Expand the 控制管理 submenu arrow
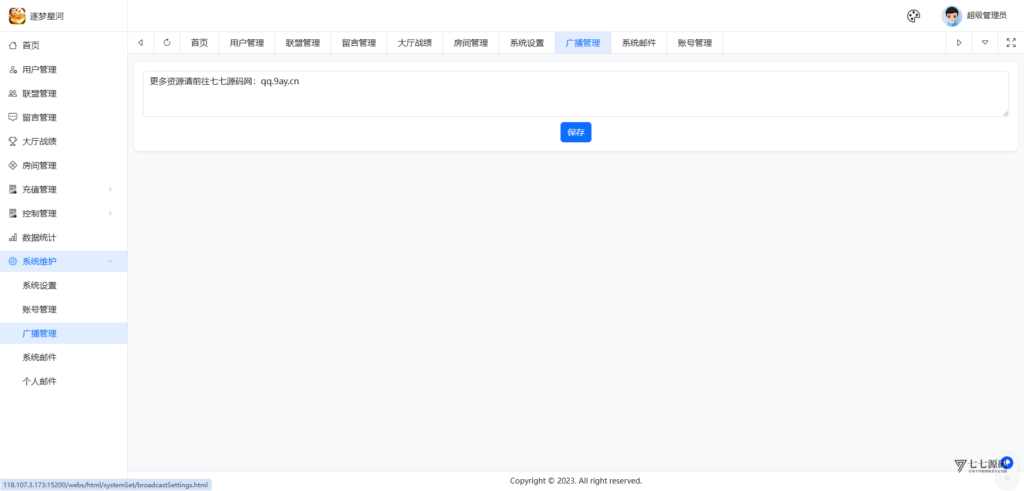Screen dimensions: 1024x491 coord(110,214)
